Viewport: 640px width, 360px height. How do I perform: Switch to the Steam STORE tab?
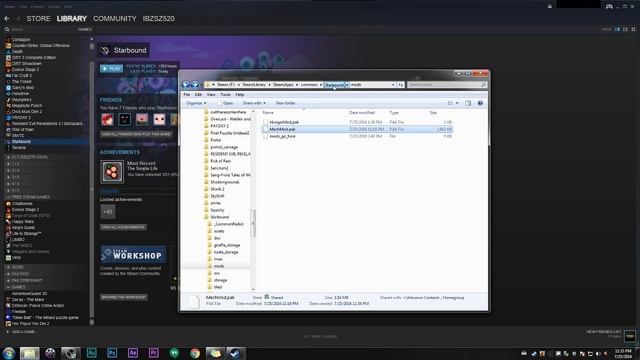tap(38, 19)
